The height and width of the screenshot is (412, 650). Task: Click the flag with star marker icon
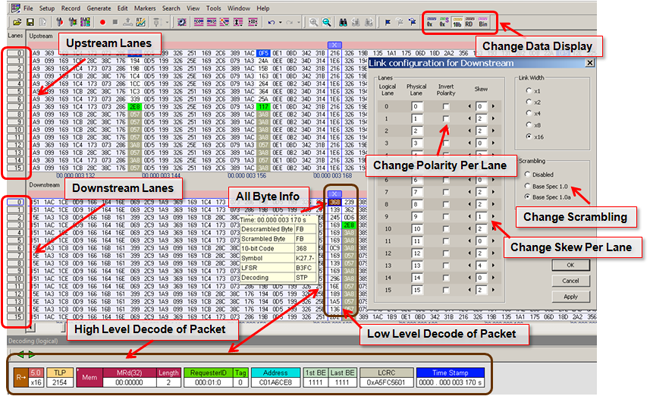click(412, 22)
